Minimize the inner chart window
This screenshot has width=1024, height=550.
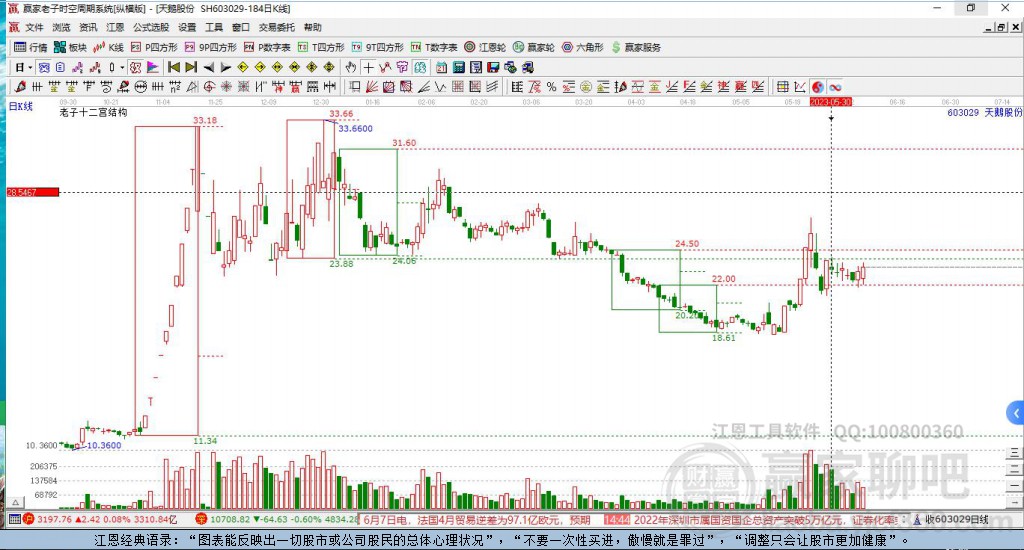click(989, 27)
